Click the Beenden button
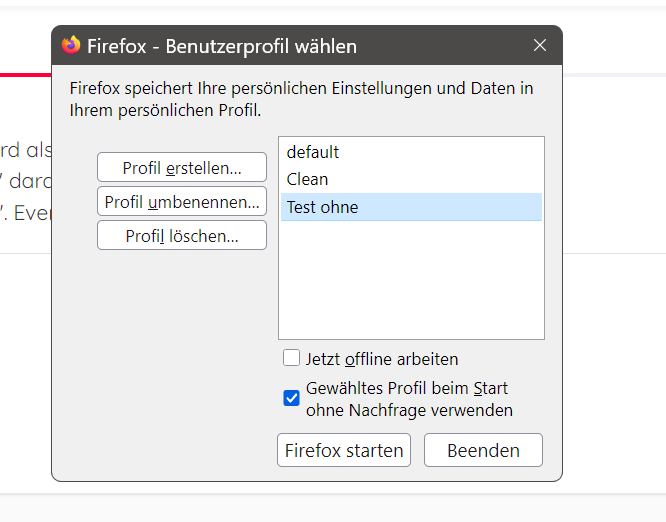 (x=483, y=450)
